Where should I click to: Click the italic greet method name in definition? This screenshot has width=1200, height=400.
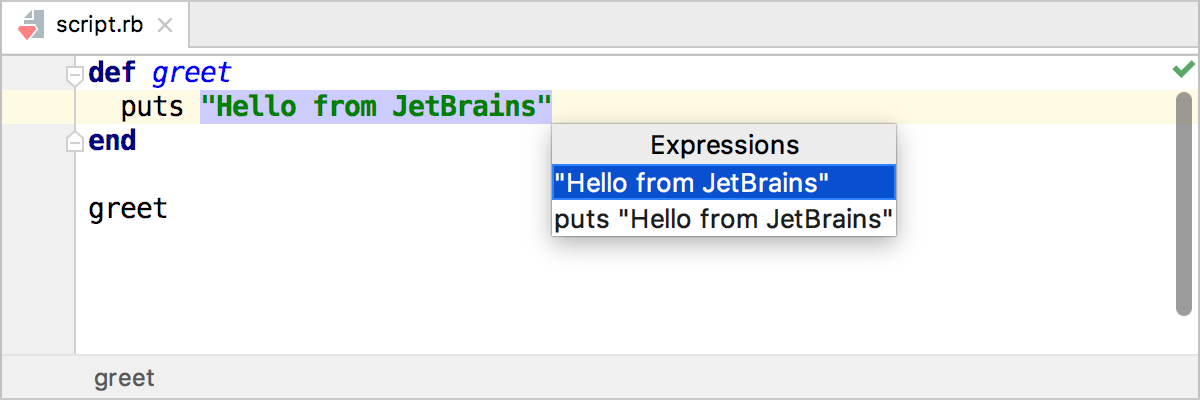pos(191,73)
